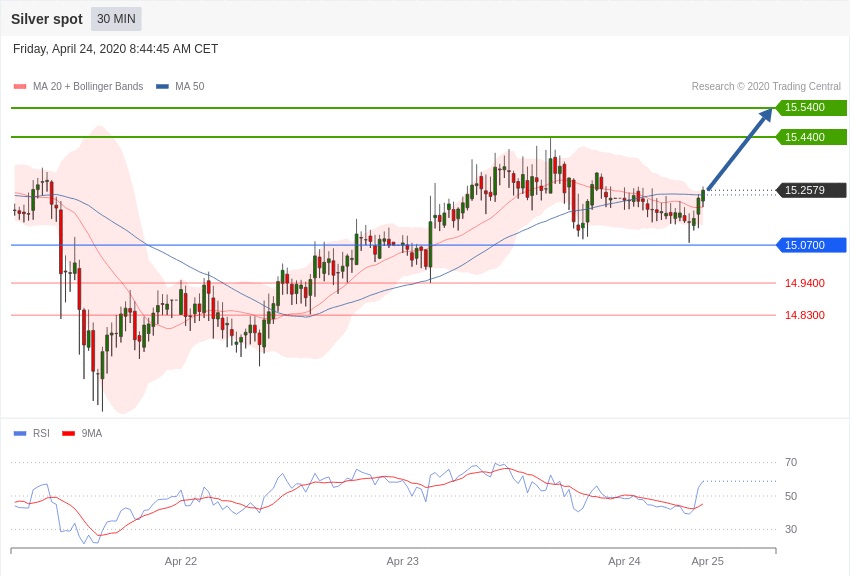The height and width of the screenshot is (576, 850).
Task: Click the 15.0700 pivot price tag
Action: tap(811, 245)
